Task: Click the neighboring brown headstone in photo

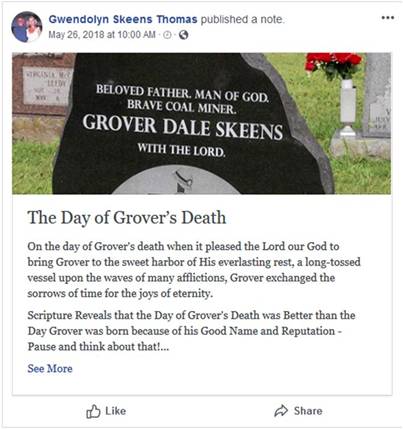Action: pyautogui.click(x=43, y=83)
